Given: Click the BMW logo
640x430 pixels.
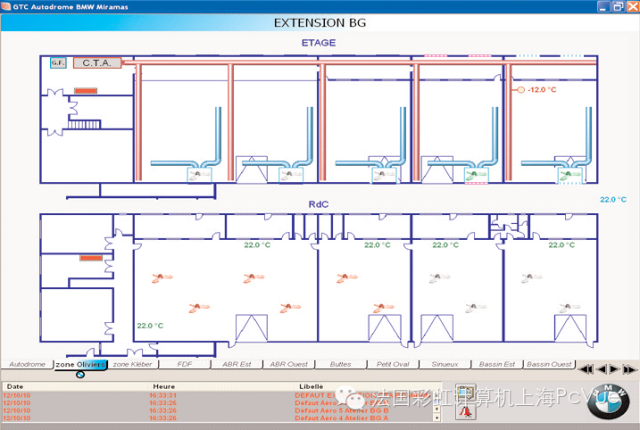Looking at the screenshot, I should coord(608,402).
